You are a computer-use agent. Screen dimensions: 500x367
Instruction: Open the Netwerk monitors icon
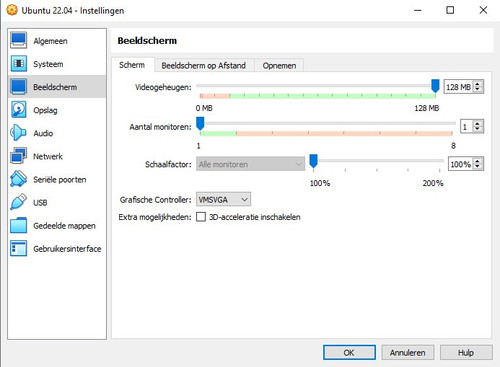[18, 156]
